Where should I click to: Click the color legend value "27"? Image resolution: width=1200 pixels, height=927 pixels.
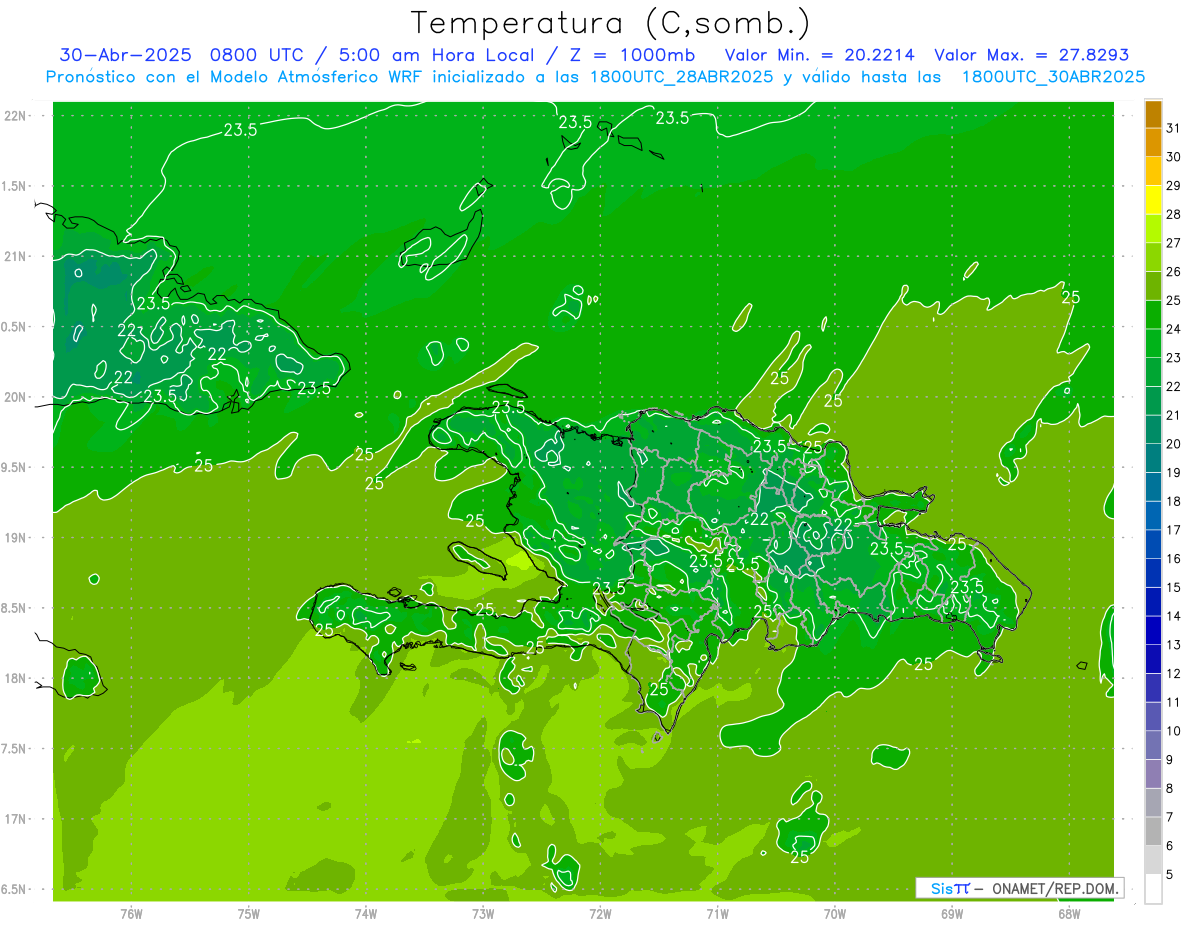[x=1174, y=243]
